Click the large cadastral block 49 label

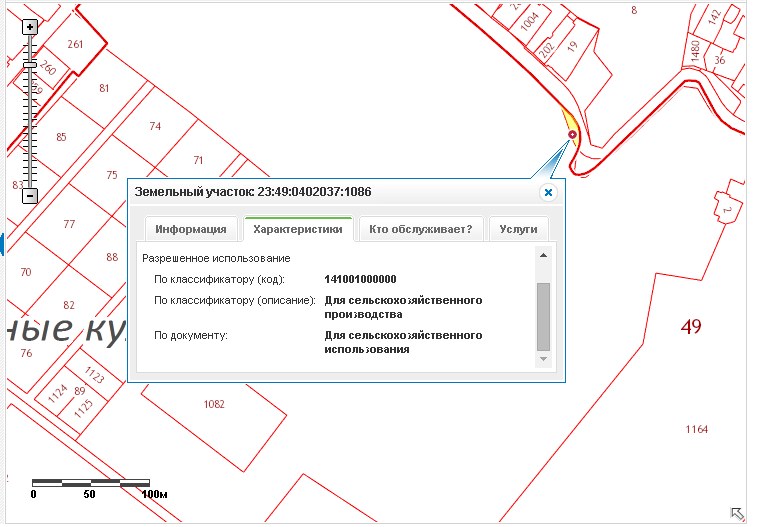click(690, 326)
